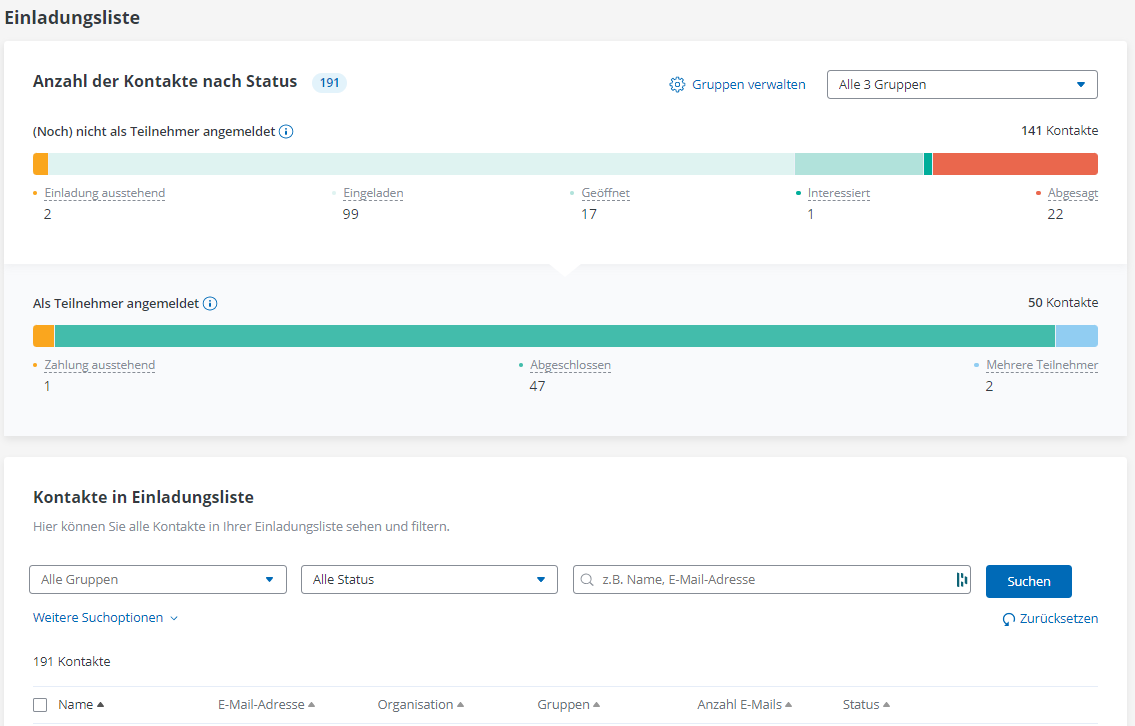Click the red Abgesagt bar segment

point(1014,164)
